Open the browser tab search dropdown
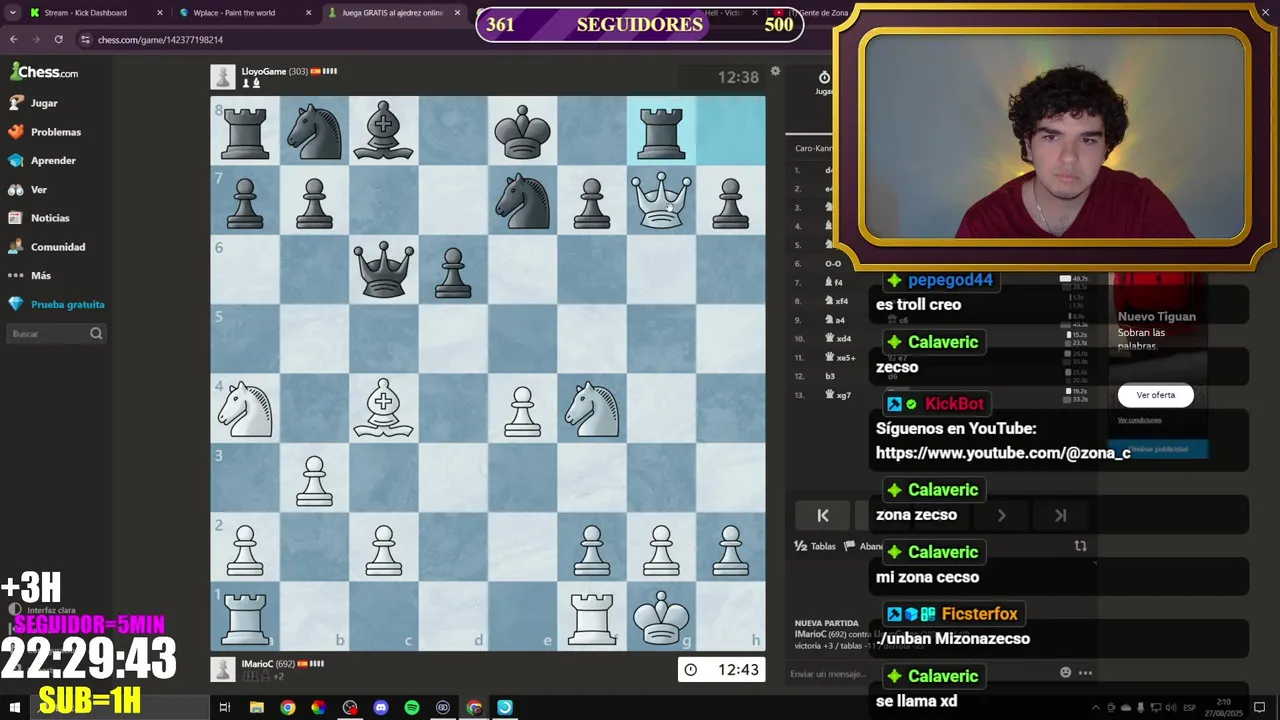 point(12,13)
